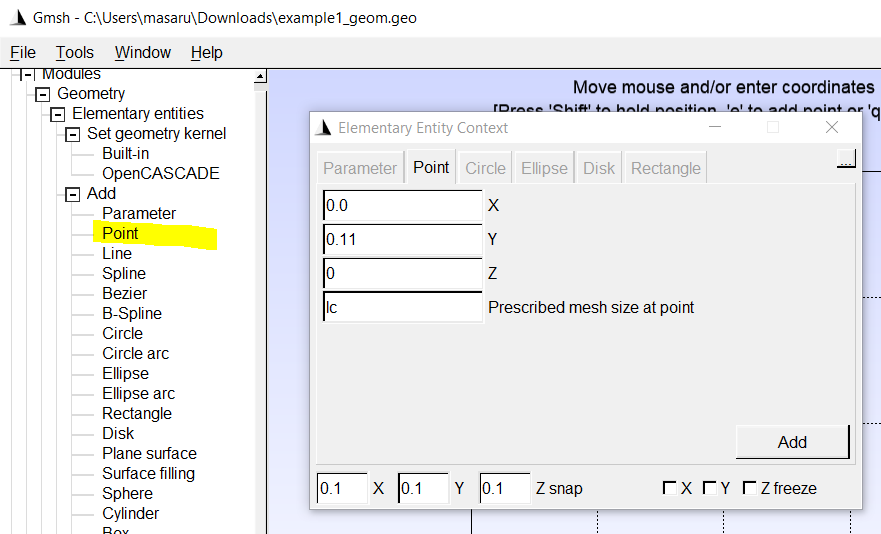This screenshot has width=881, height=534.
Task: Click the Add button in dialog
Action: coord(792,442)
